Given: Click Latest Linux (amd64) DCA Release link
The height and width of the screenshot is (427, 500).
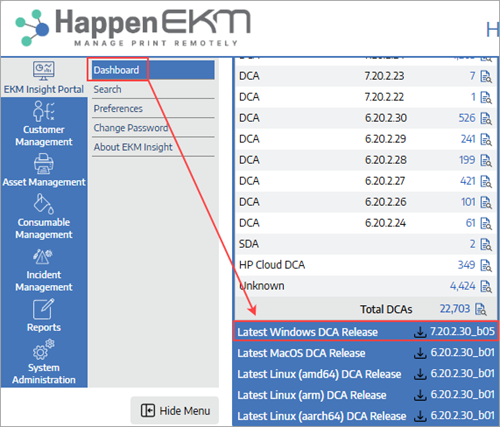Looking at the screenshot, I should 319,374.
